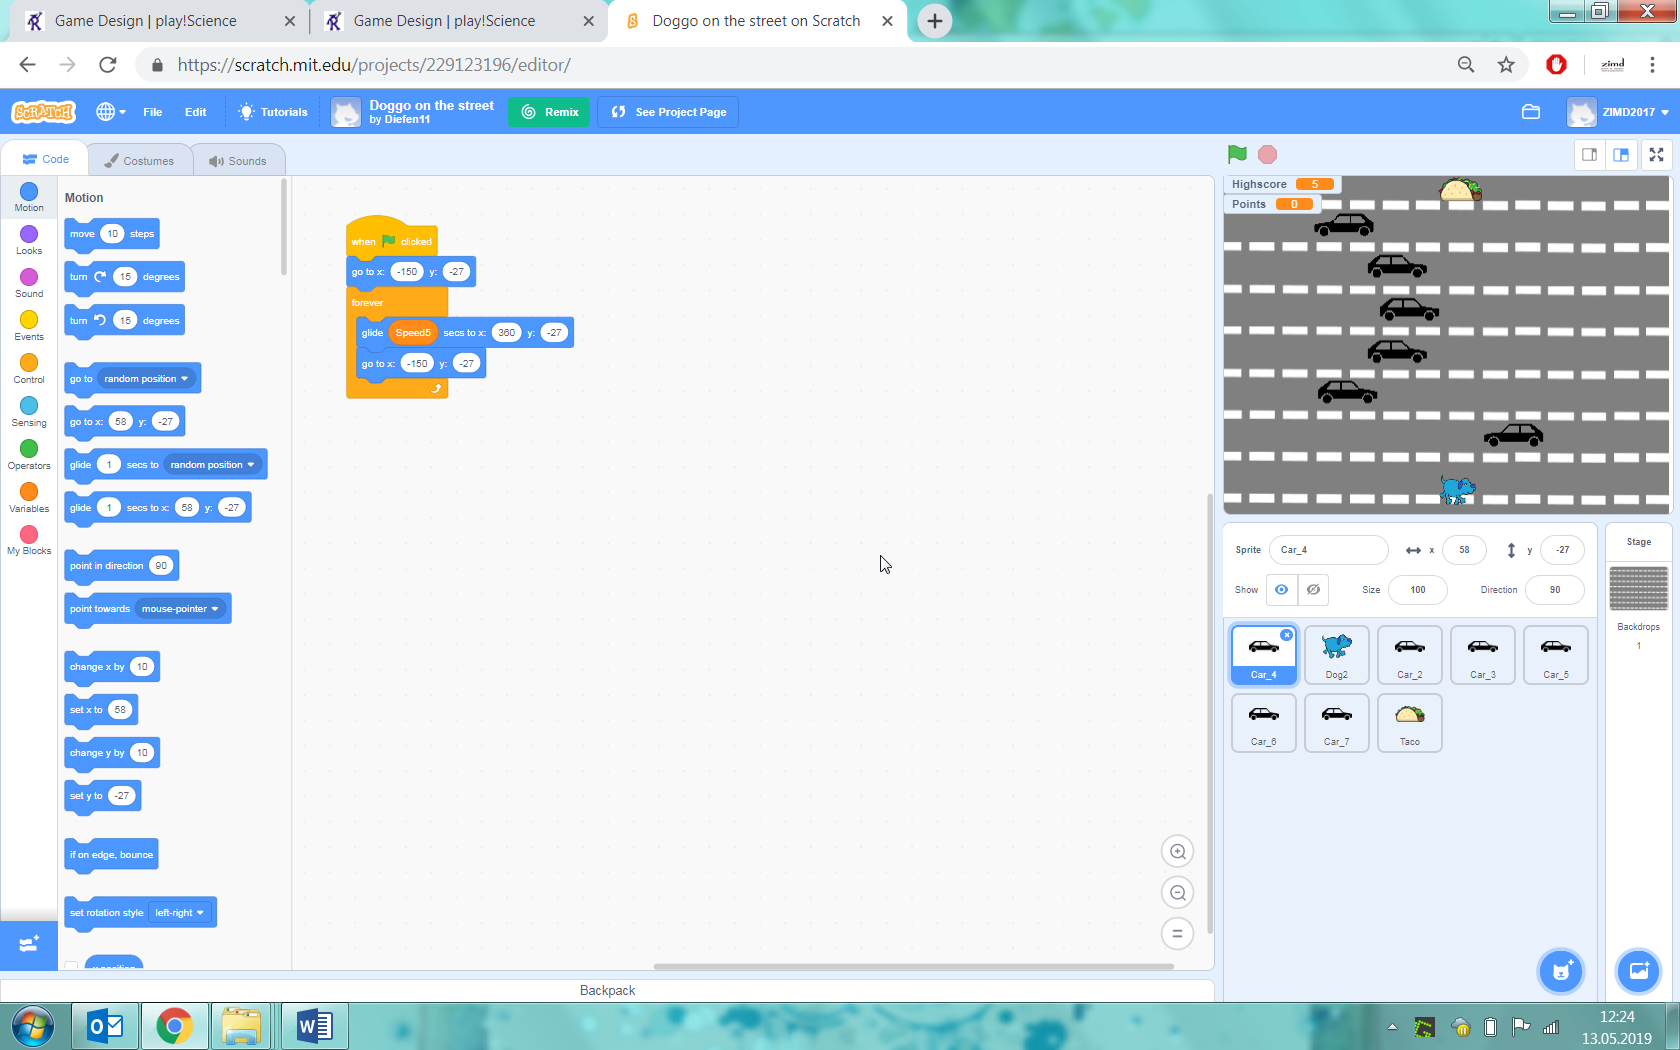The image size is (1680, 1050).
Task: Open Word from the Windows taskbar
Action: (314, 1026)
